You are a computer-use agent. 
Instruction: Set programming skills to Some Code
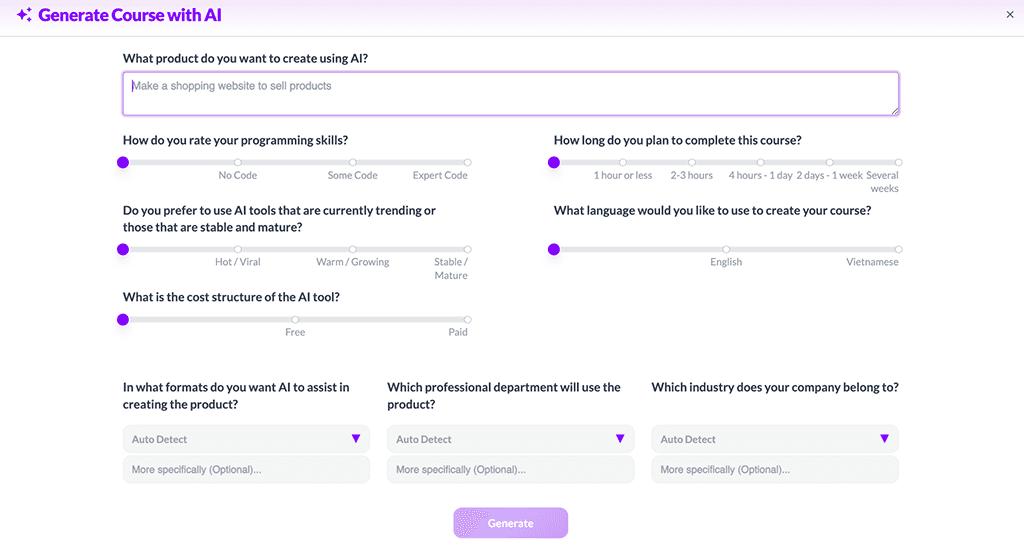pos(353,162)
